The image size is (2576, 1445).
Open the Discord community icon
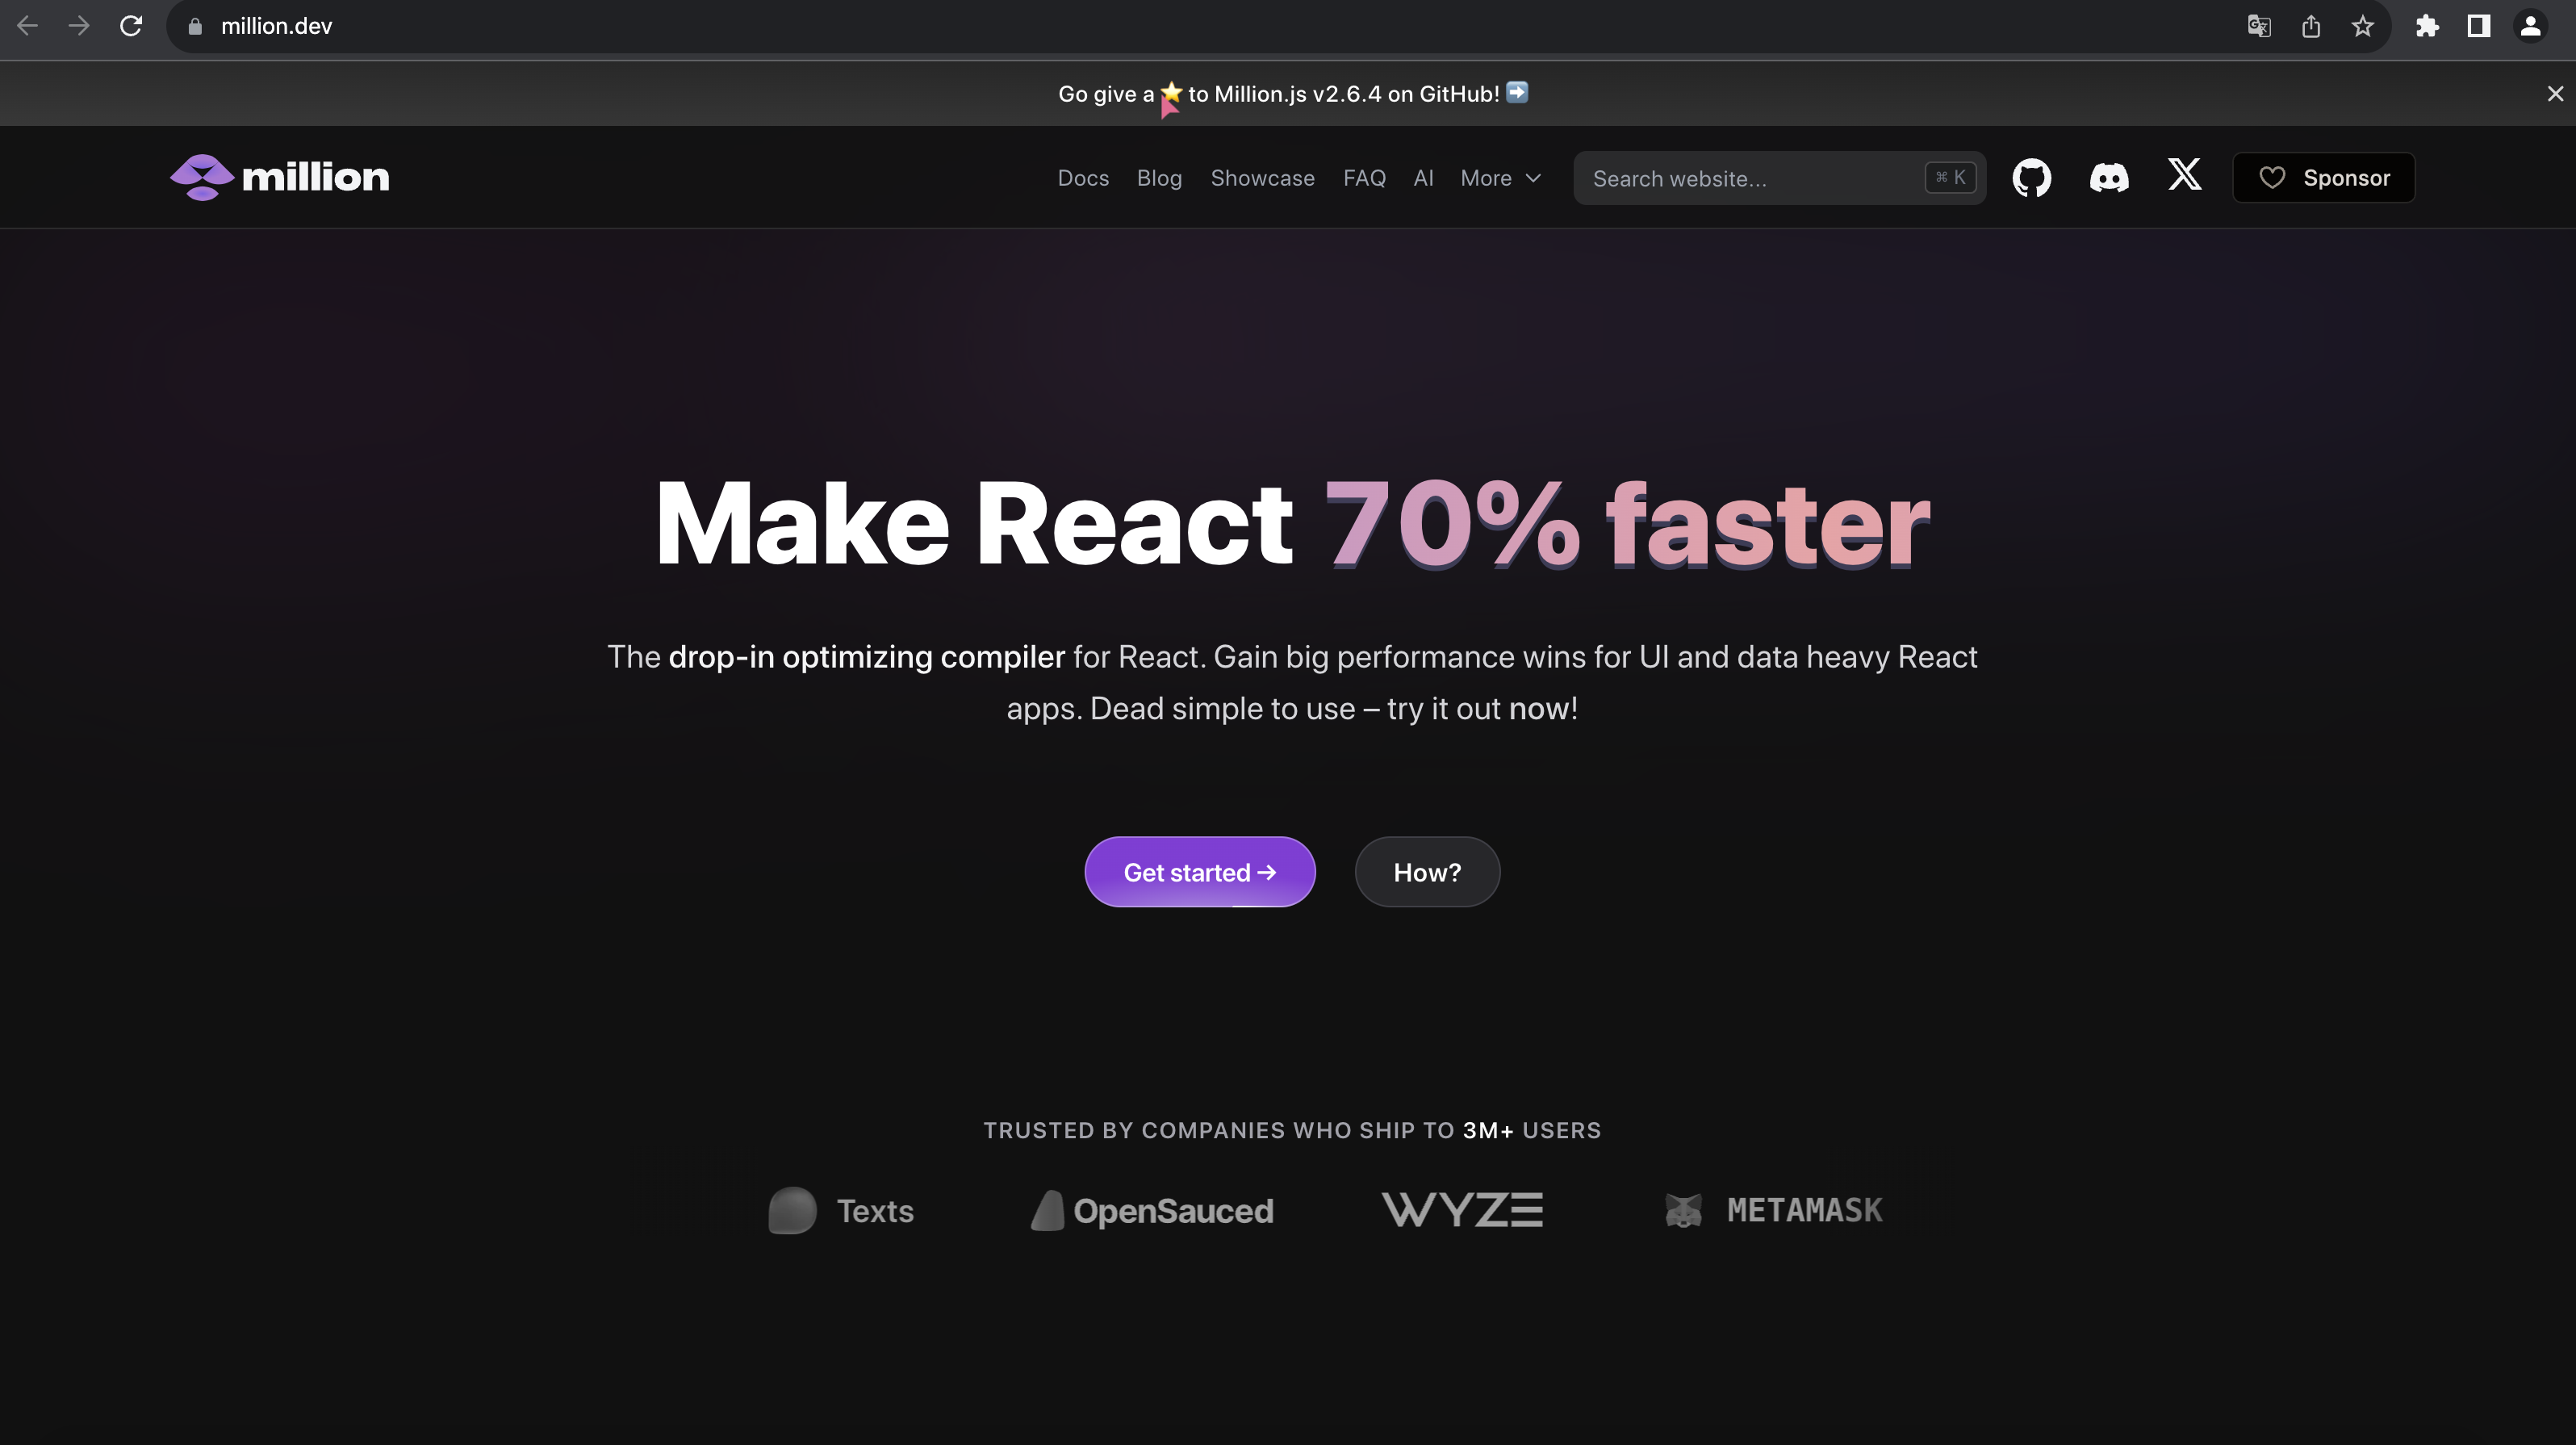(2109, 177)
